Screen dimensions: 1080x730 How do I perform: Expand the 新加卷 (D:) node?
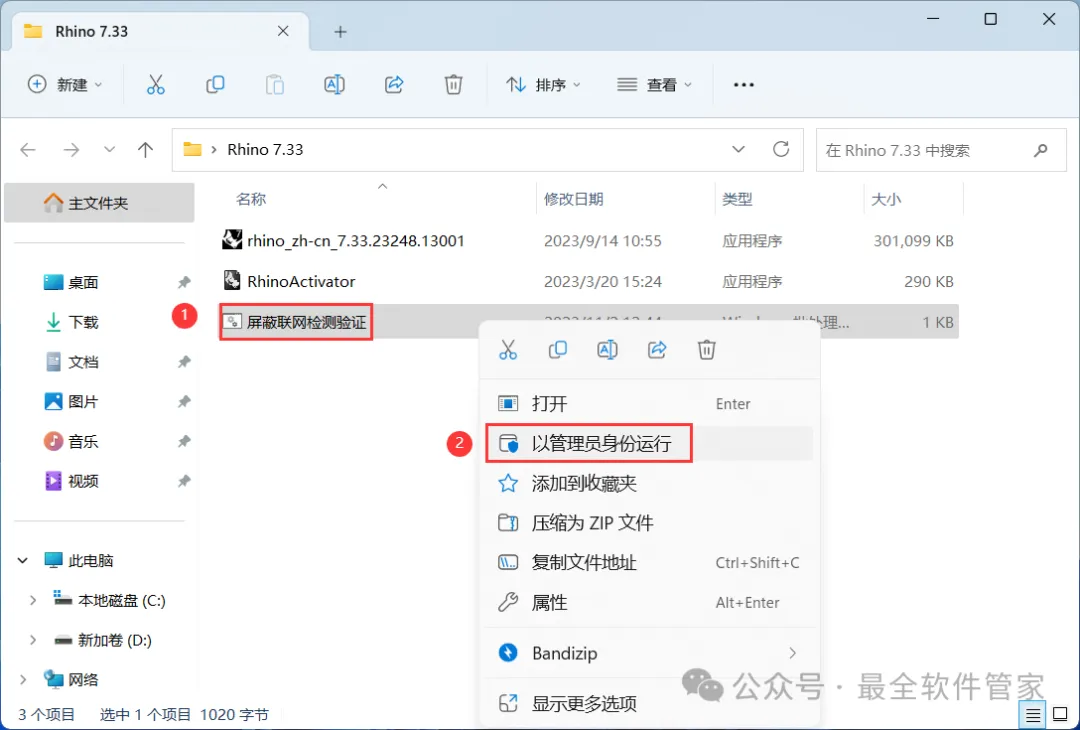click(x=32, y=640)
